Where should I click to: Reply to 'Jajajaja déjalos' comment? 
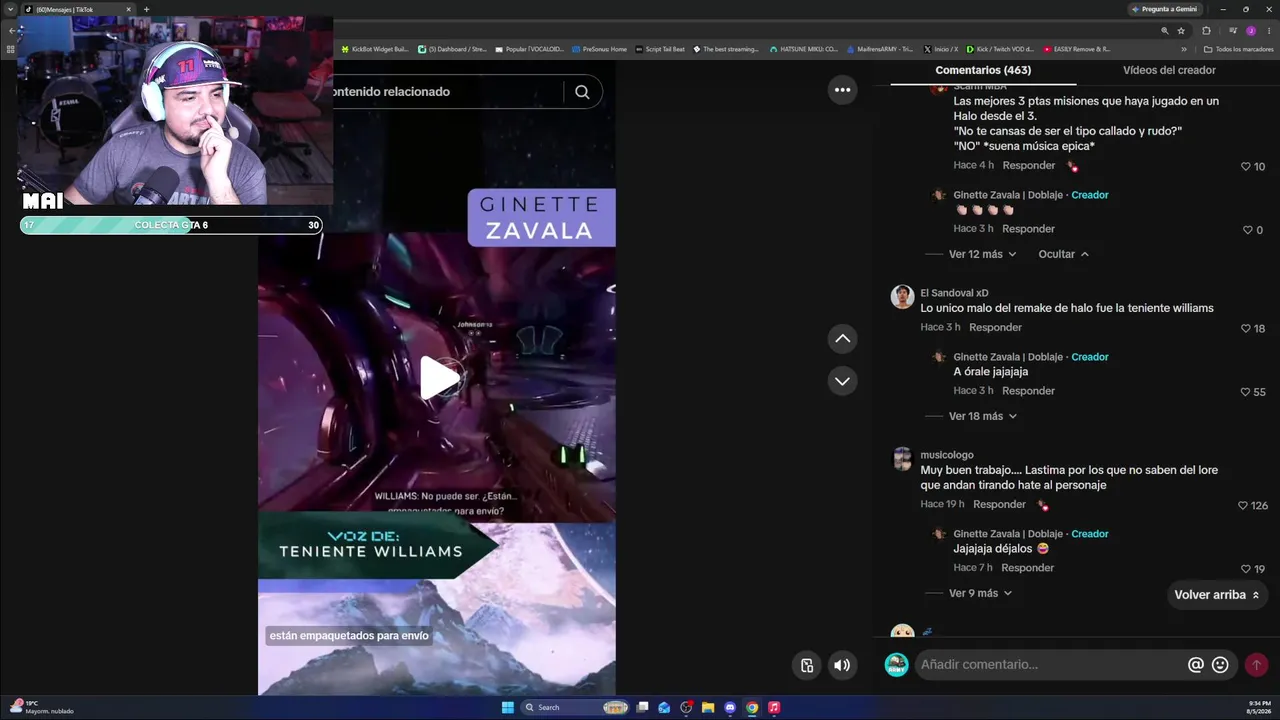(1027, 568)
